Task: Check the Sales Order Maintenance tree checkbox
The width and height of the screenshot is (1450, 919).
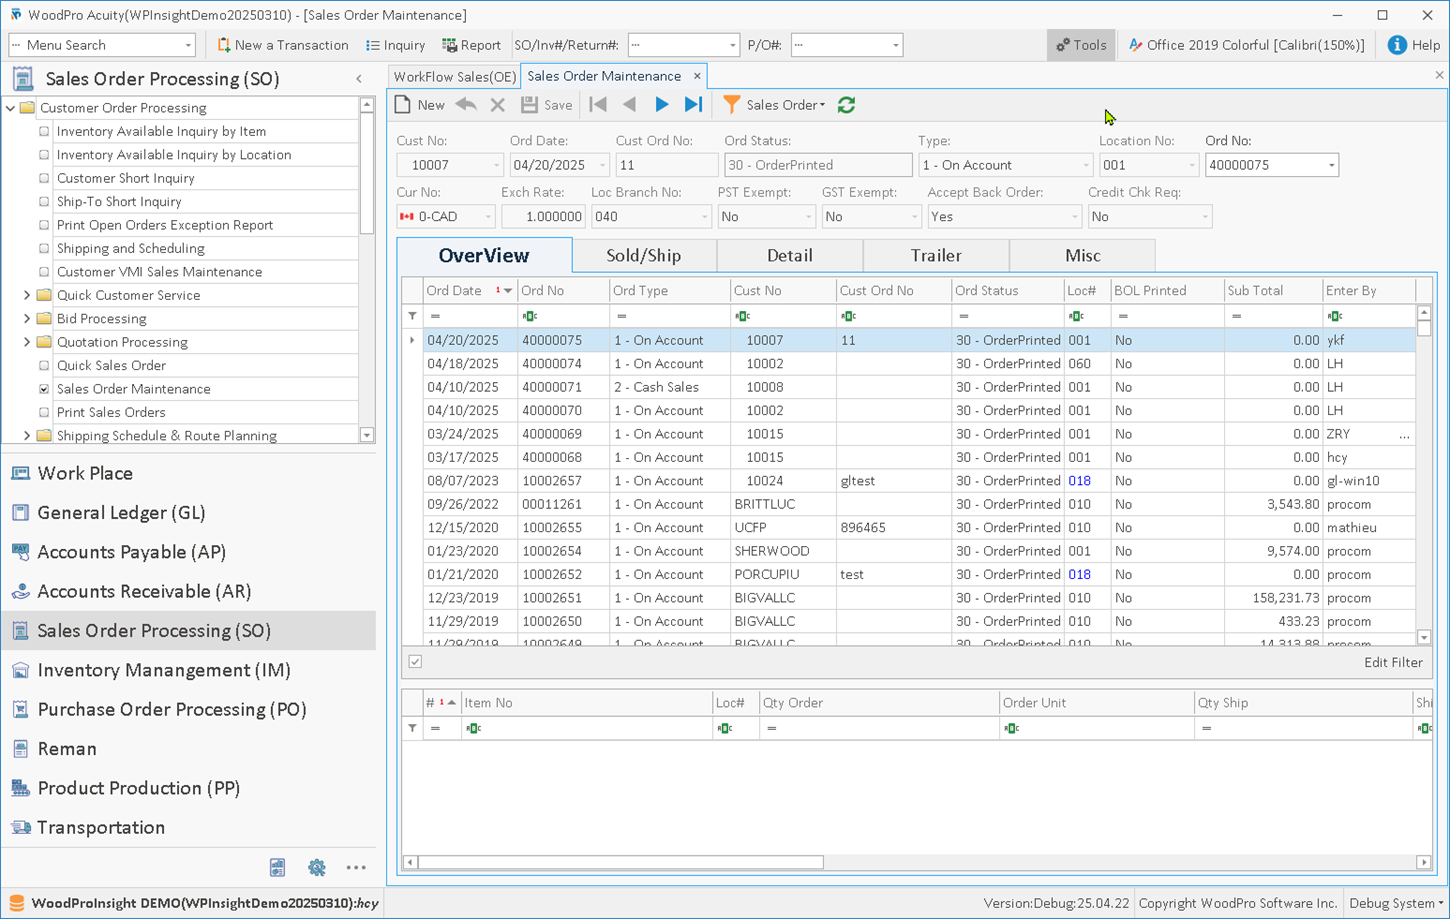Action: (44, 389)
